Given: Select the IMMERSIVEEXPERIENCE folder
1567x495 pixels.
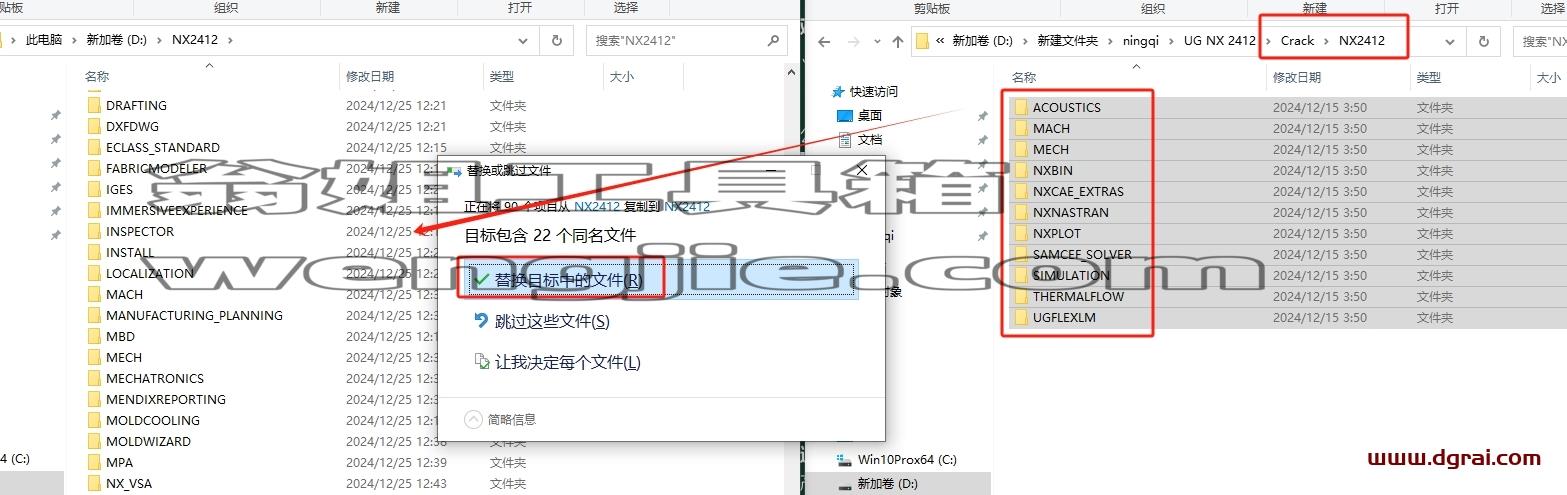Looking at the screenshot, I should click(176, 210).
